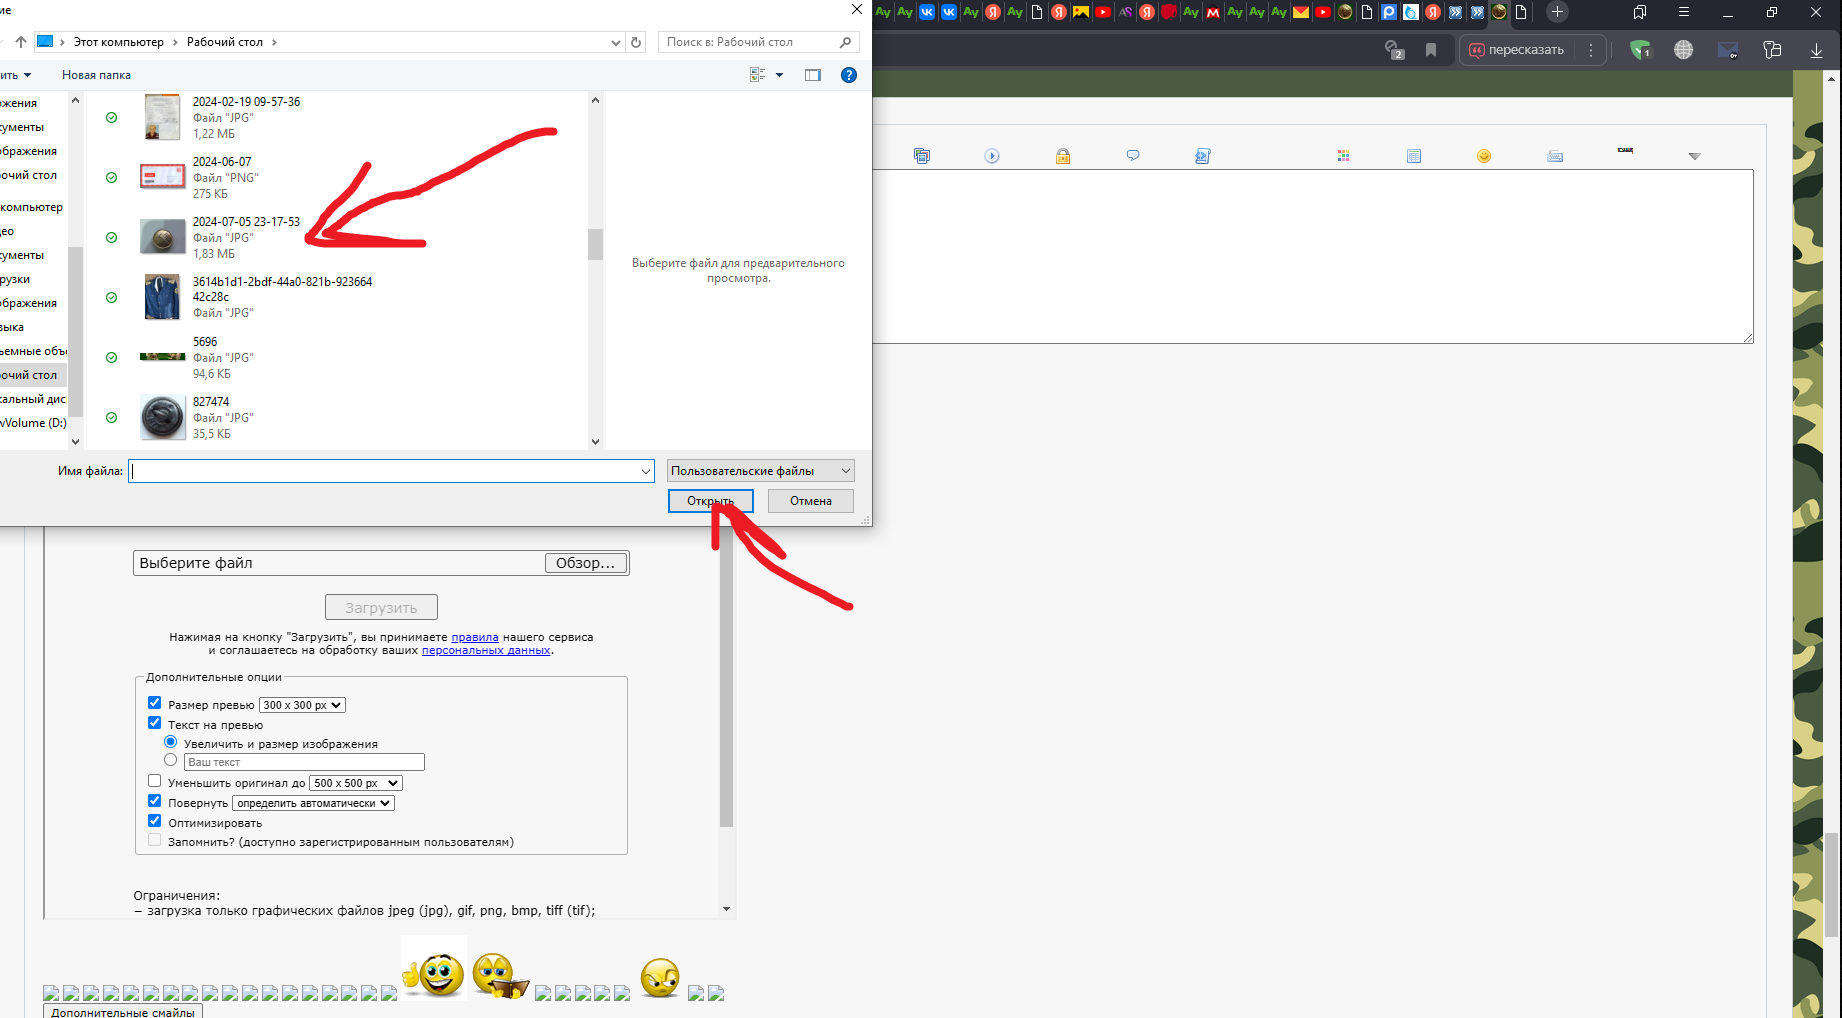Click the script code icon in editor toolbar
This screenshot has height=1018, width=1842.
coord(1203,156)
